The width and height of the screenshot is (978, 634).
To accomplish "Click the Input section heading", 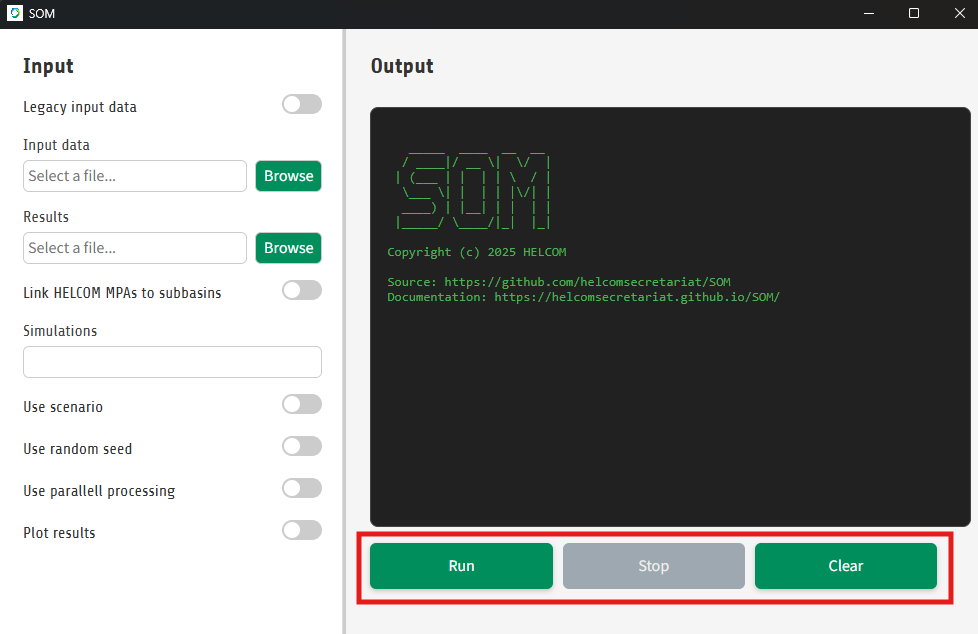I will 48,66.
